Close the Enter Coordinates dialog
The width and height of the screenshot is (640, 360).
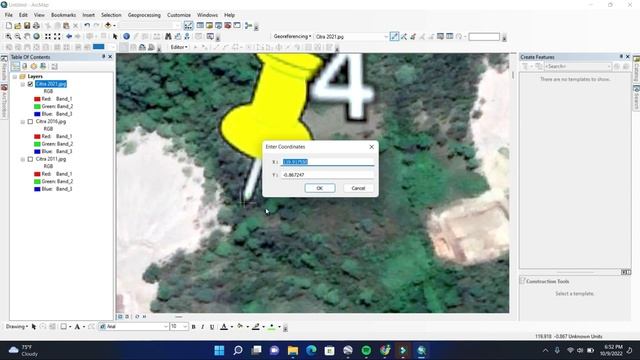click(x=371, y=147)
